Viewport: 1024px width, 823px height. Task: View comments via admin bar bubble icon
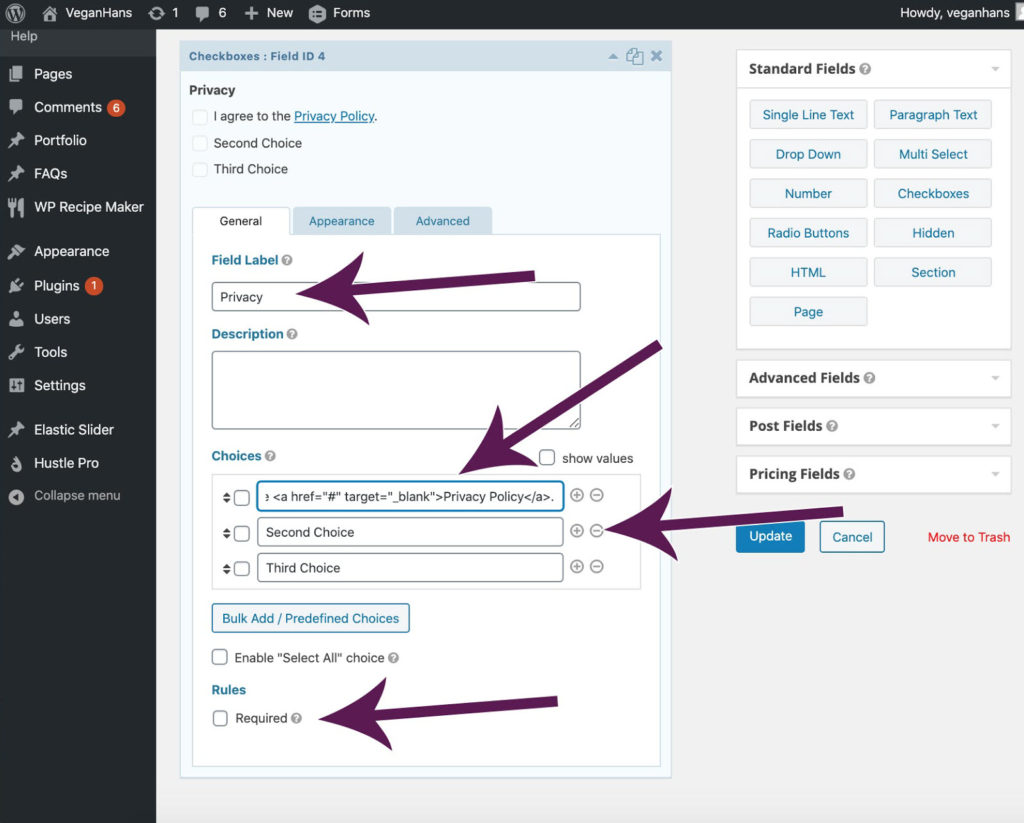(206, 13)
